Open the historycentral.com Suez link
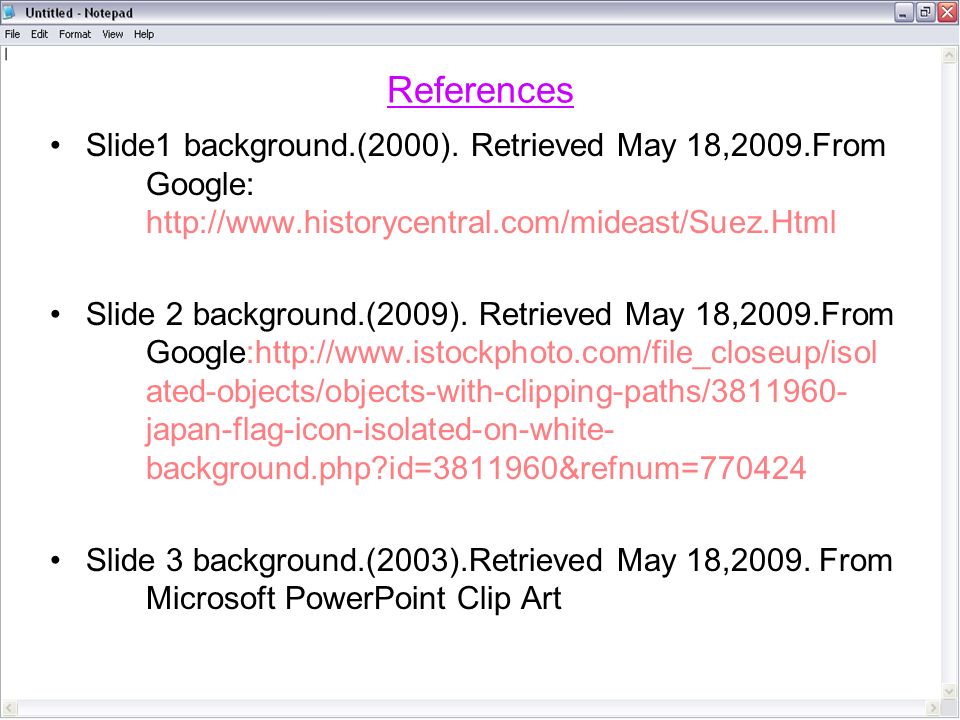960x720 pixels. pos(491,222)
